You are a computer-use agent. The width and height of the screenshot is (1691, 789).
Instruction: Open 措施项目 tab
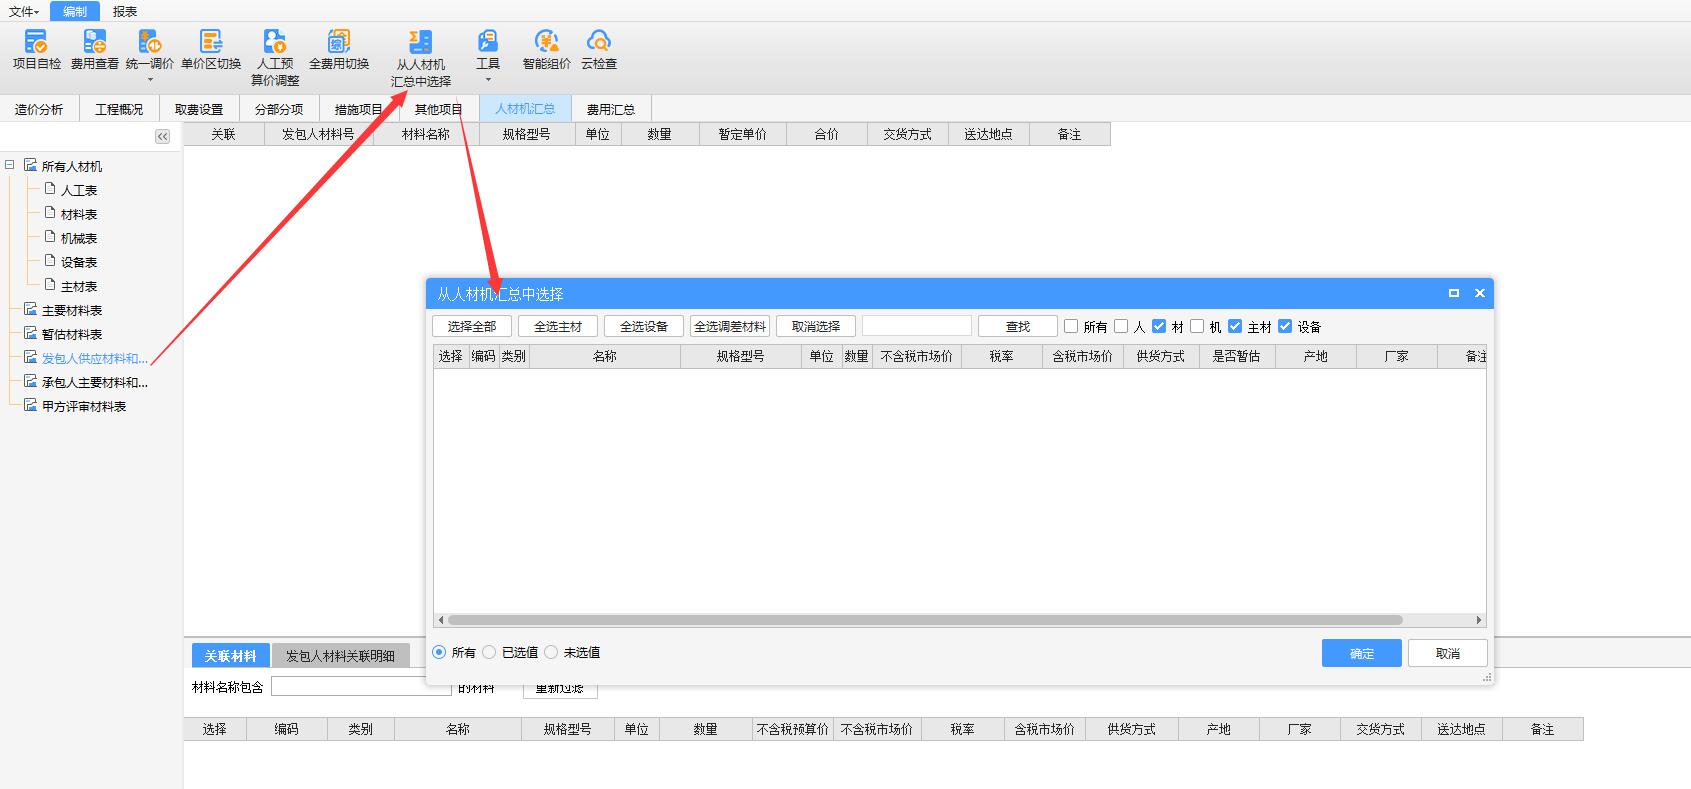click(359, 109)
